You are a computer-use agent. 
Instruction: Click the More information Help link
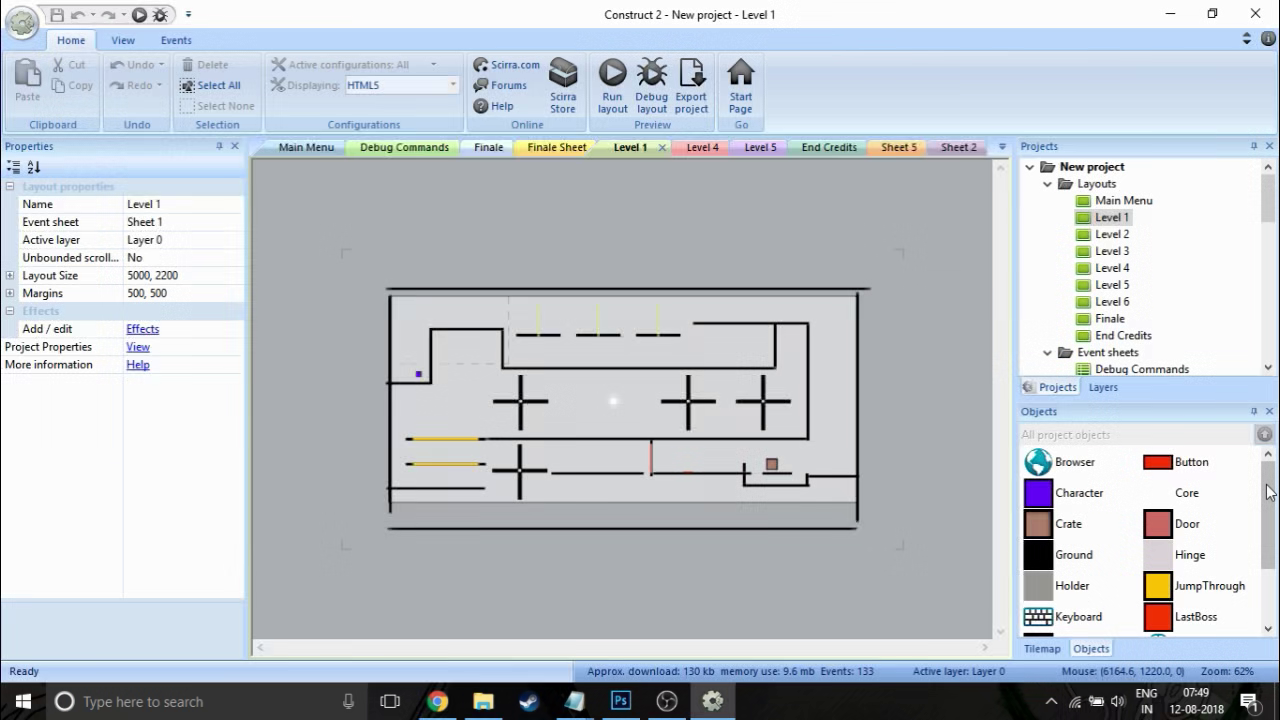[138, 365]
